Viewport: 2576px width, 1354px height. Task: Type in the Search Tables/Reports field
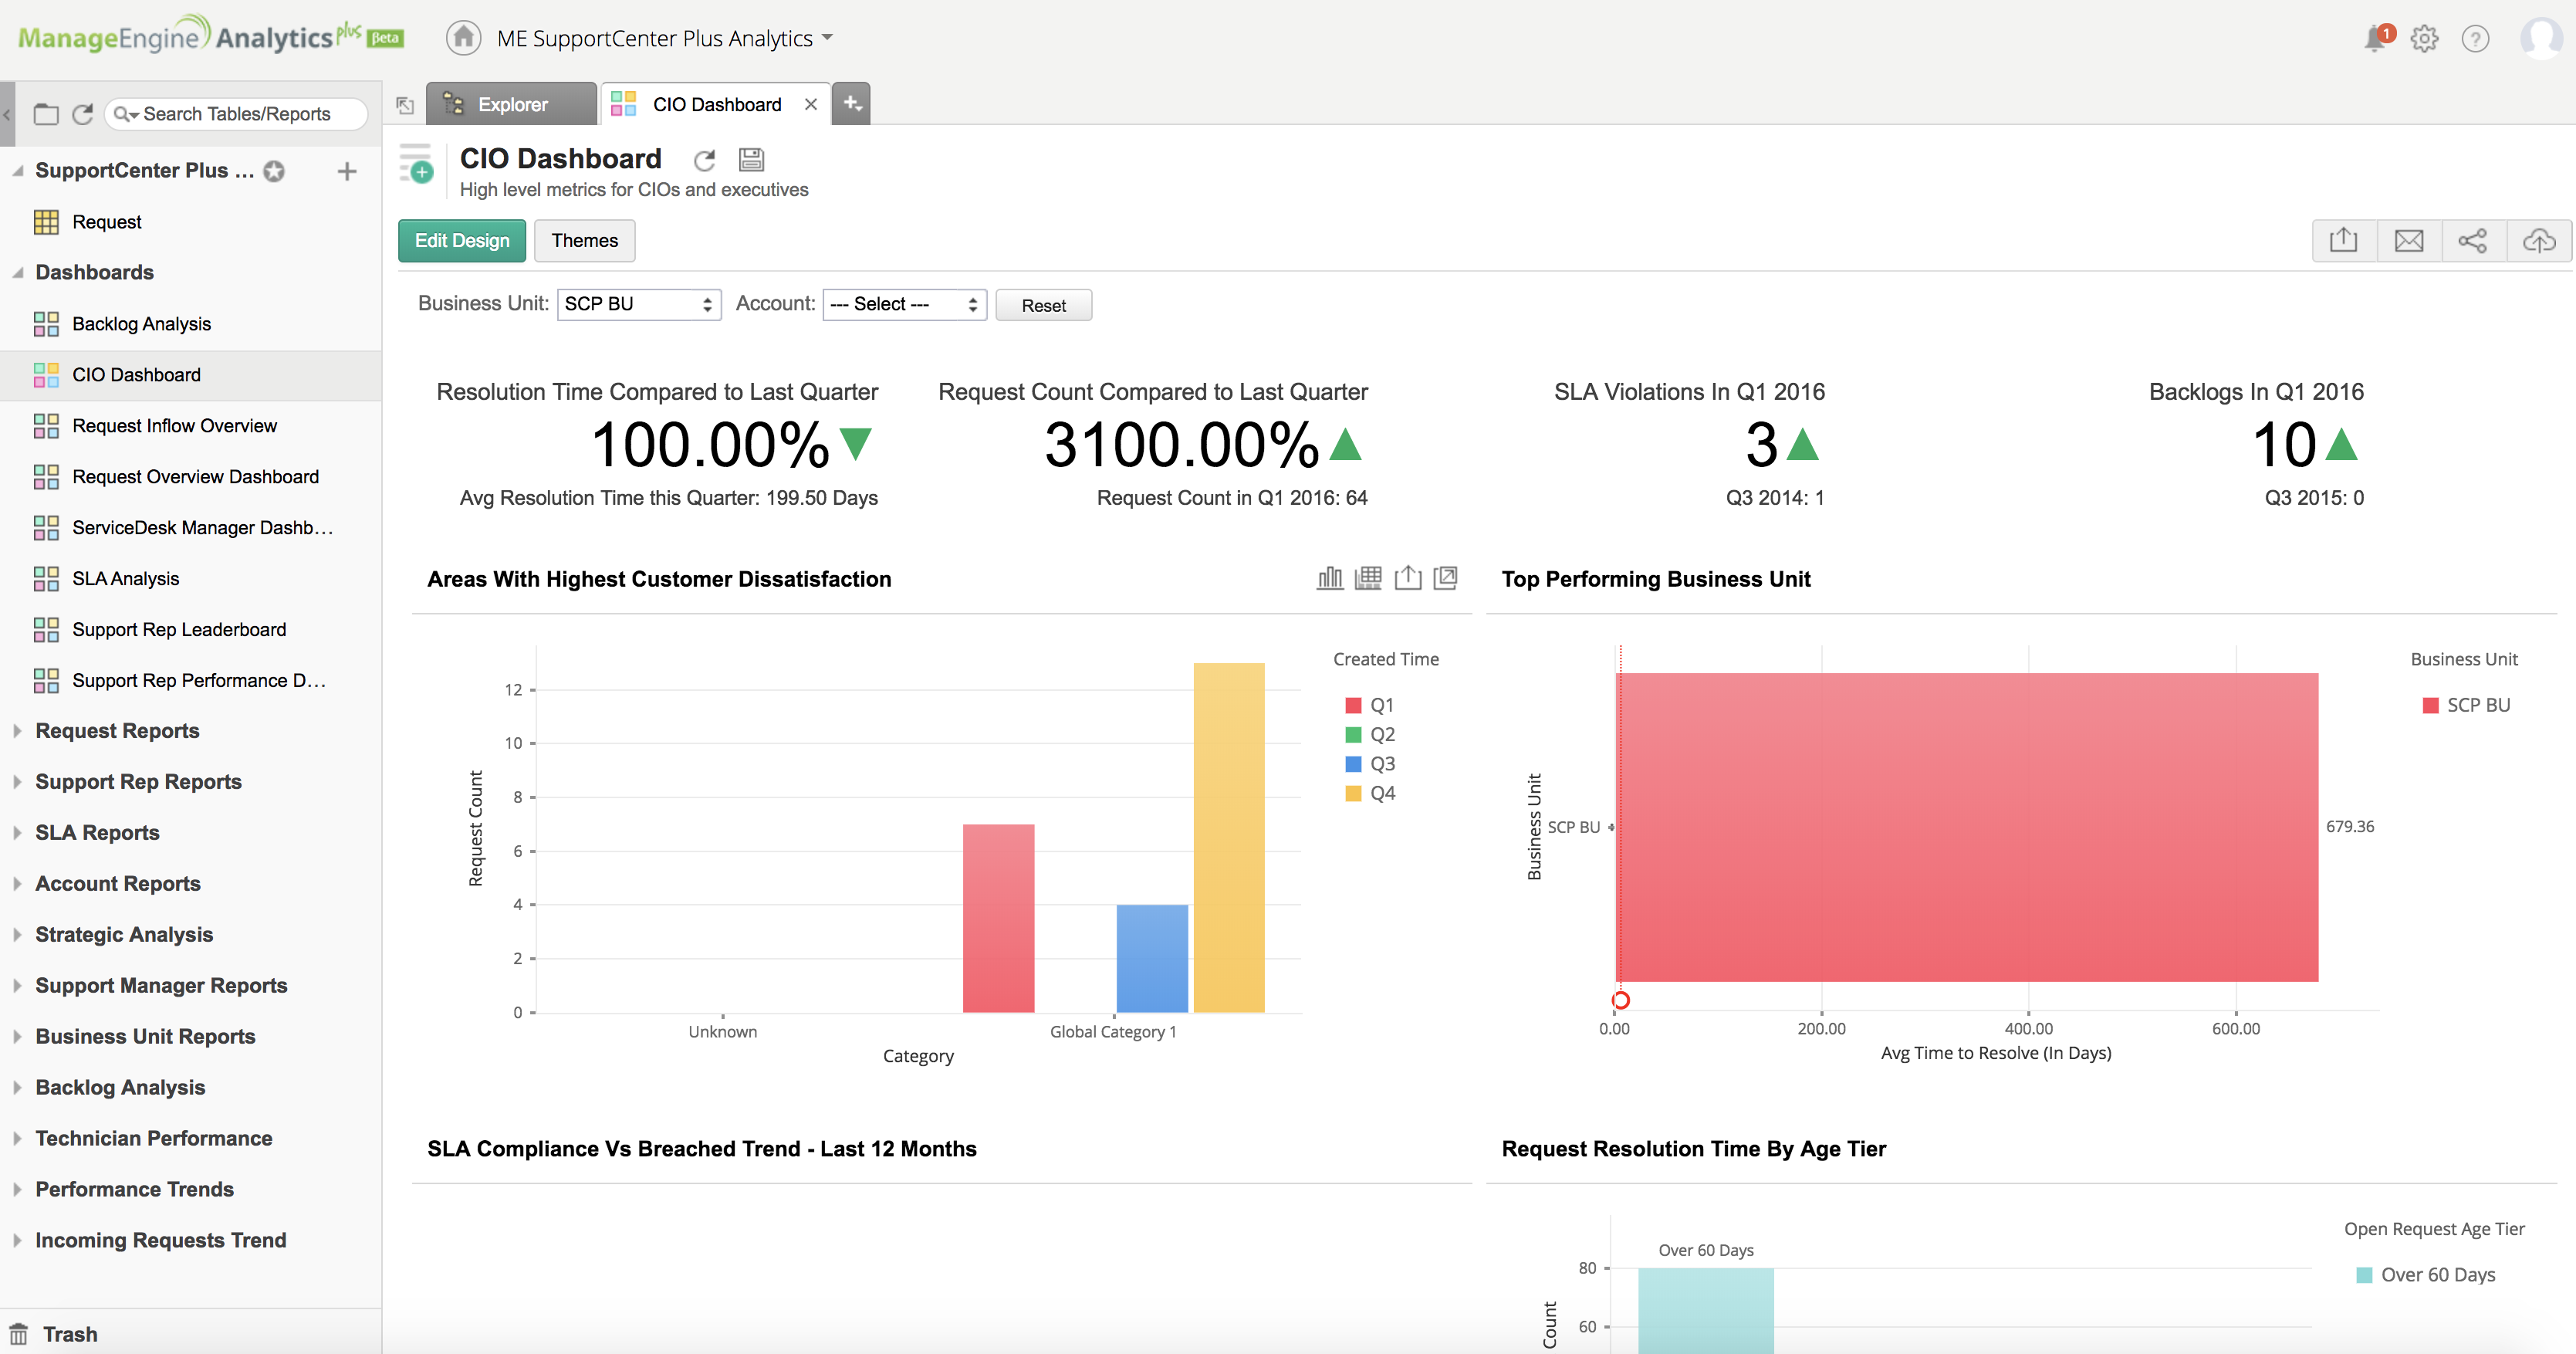pyautogui.click(x=237, y=113)
